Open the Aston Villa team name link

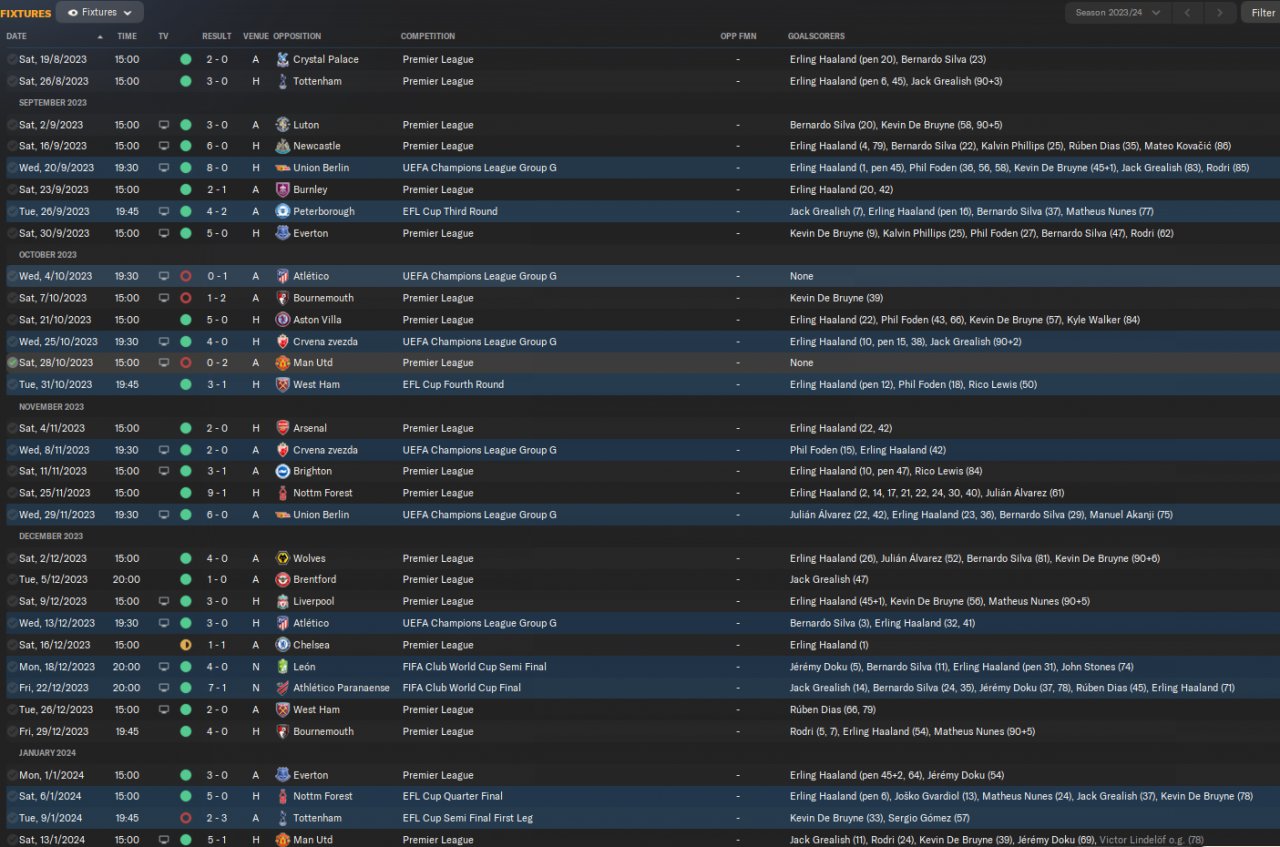[x=318, y=320]
